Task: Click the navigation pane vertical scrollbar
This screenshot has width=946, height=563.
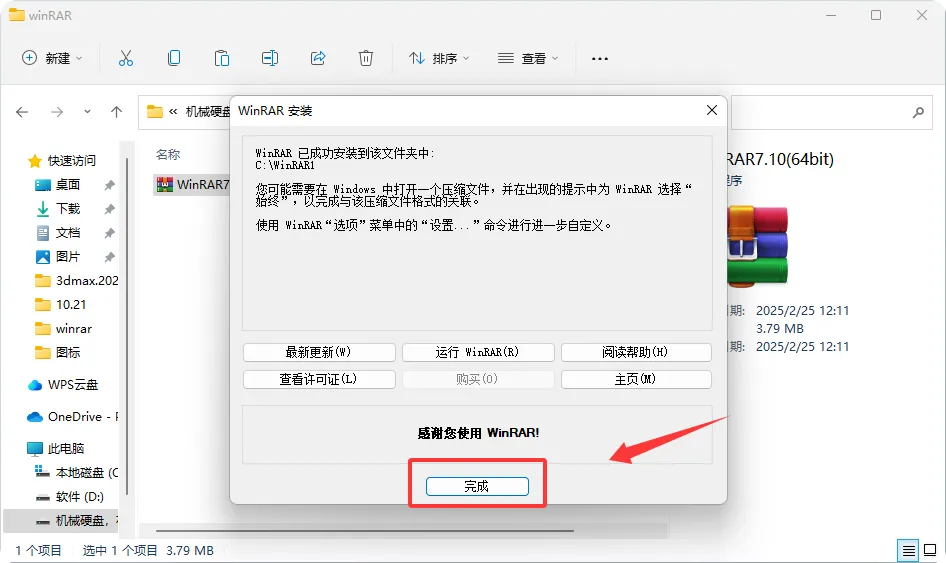Action: pos(127,326)
